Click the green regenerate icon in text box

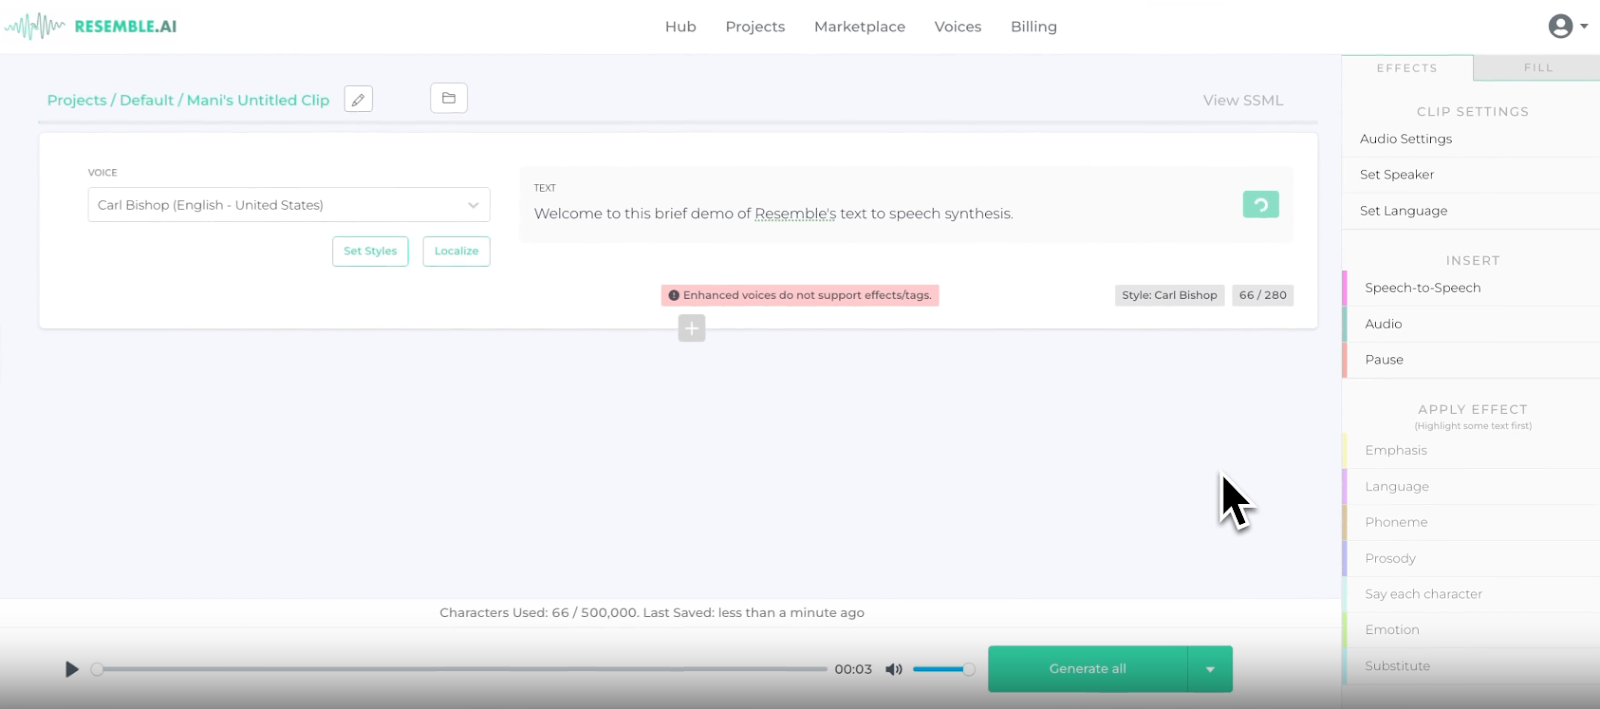[1260, 204]
